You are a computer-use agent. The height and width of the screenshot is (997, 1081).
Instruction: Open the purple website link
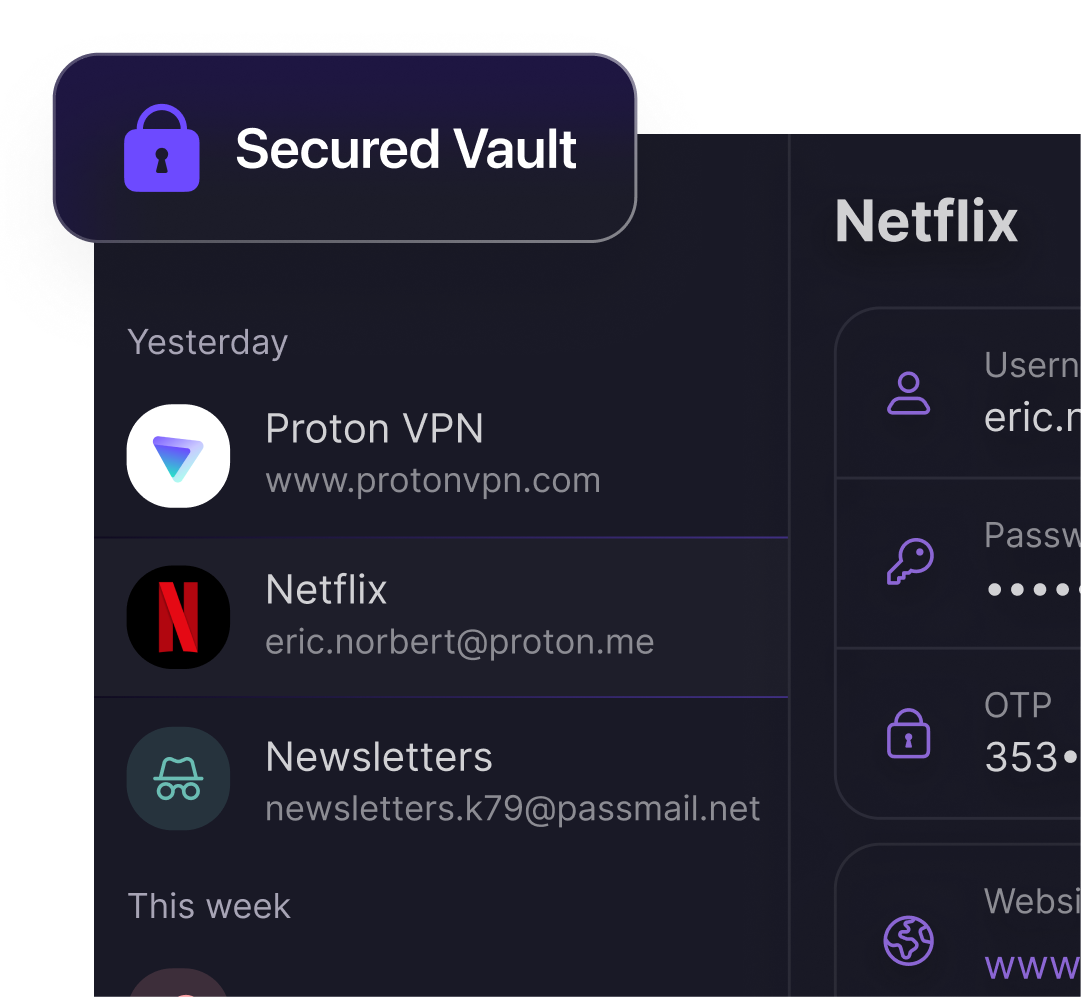1031,966
